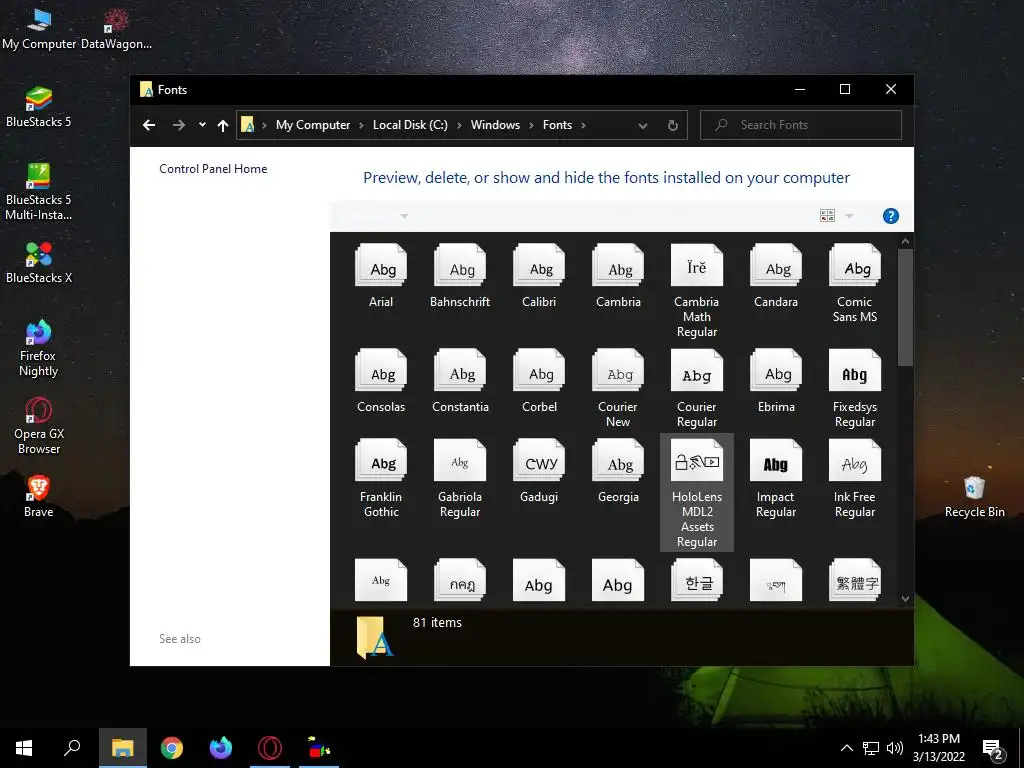
Task: Select the Gadugi font icon
Action: (x=539, y=460)
